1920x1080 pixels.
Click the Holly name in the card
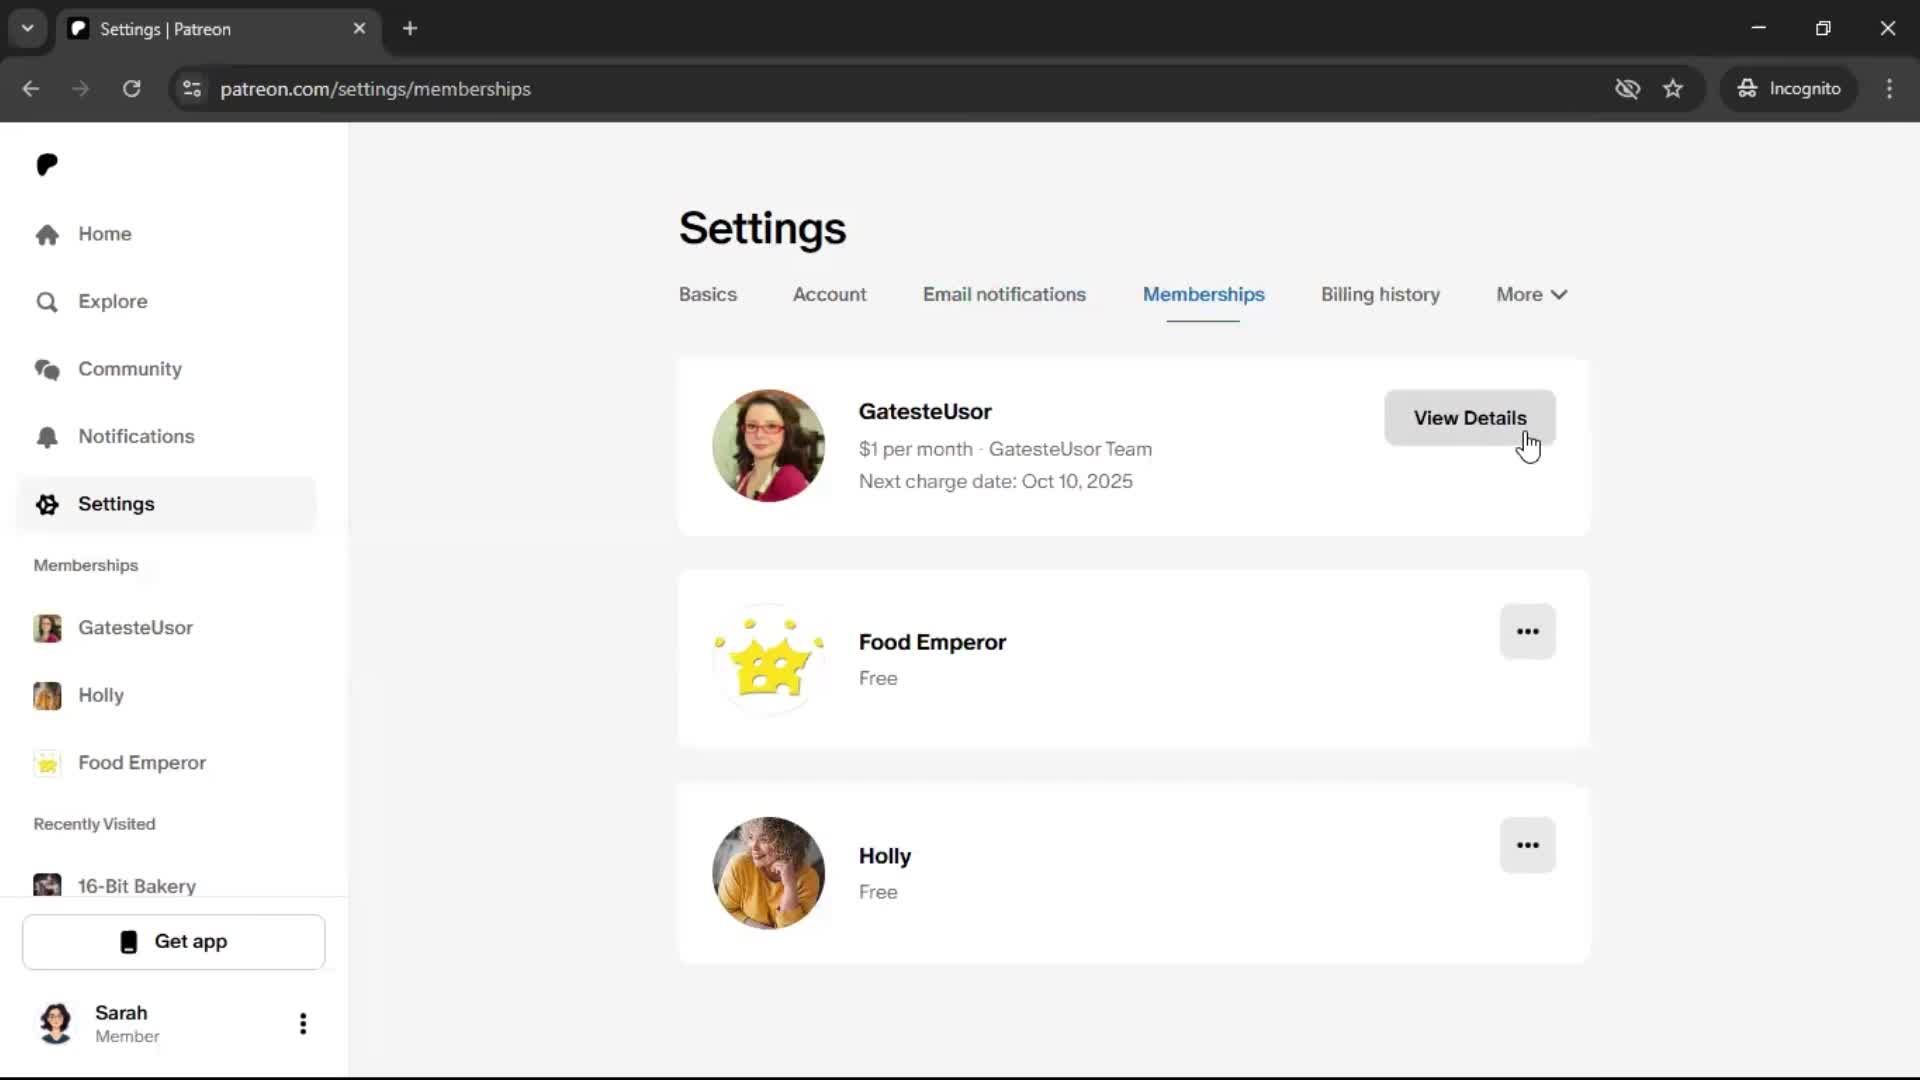click(885, 857)
